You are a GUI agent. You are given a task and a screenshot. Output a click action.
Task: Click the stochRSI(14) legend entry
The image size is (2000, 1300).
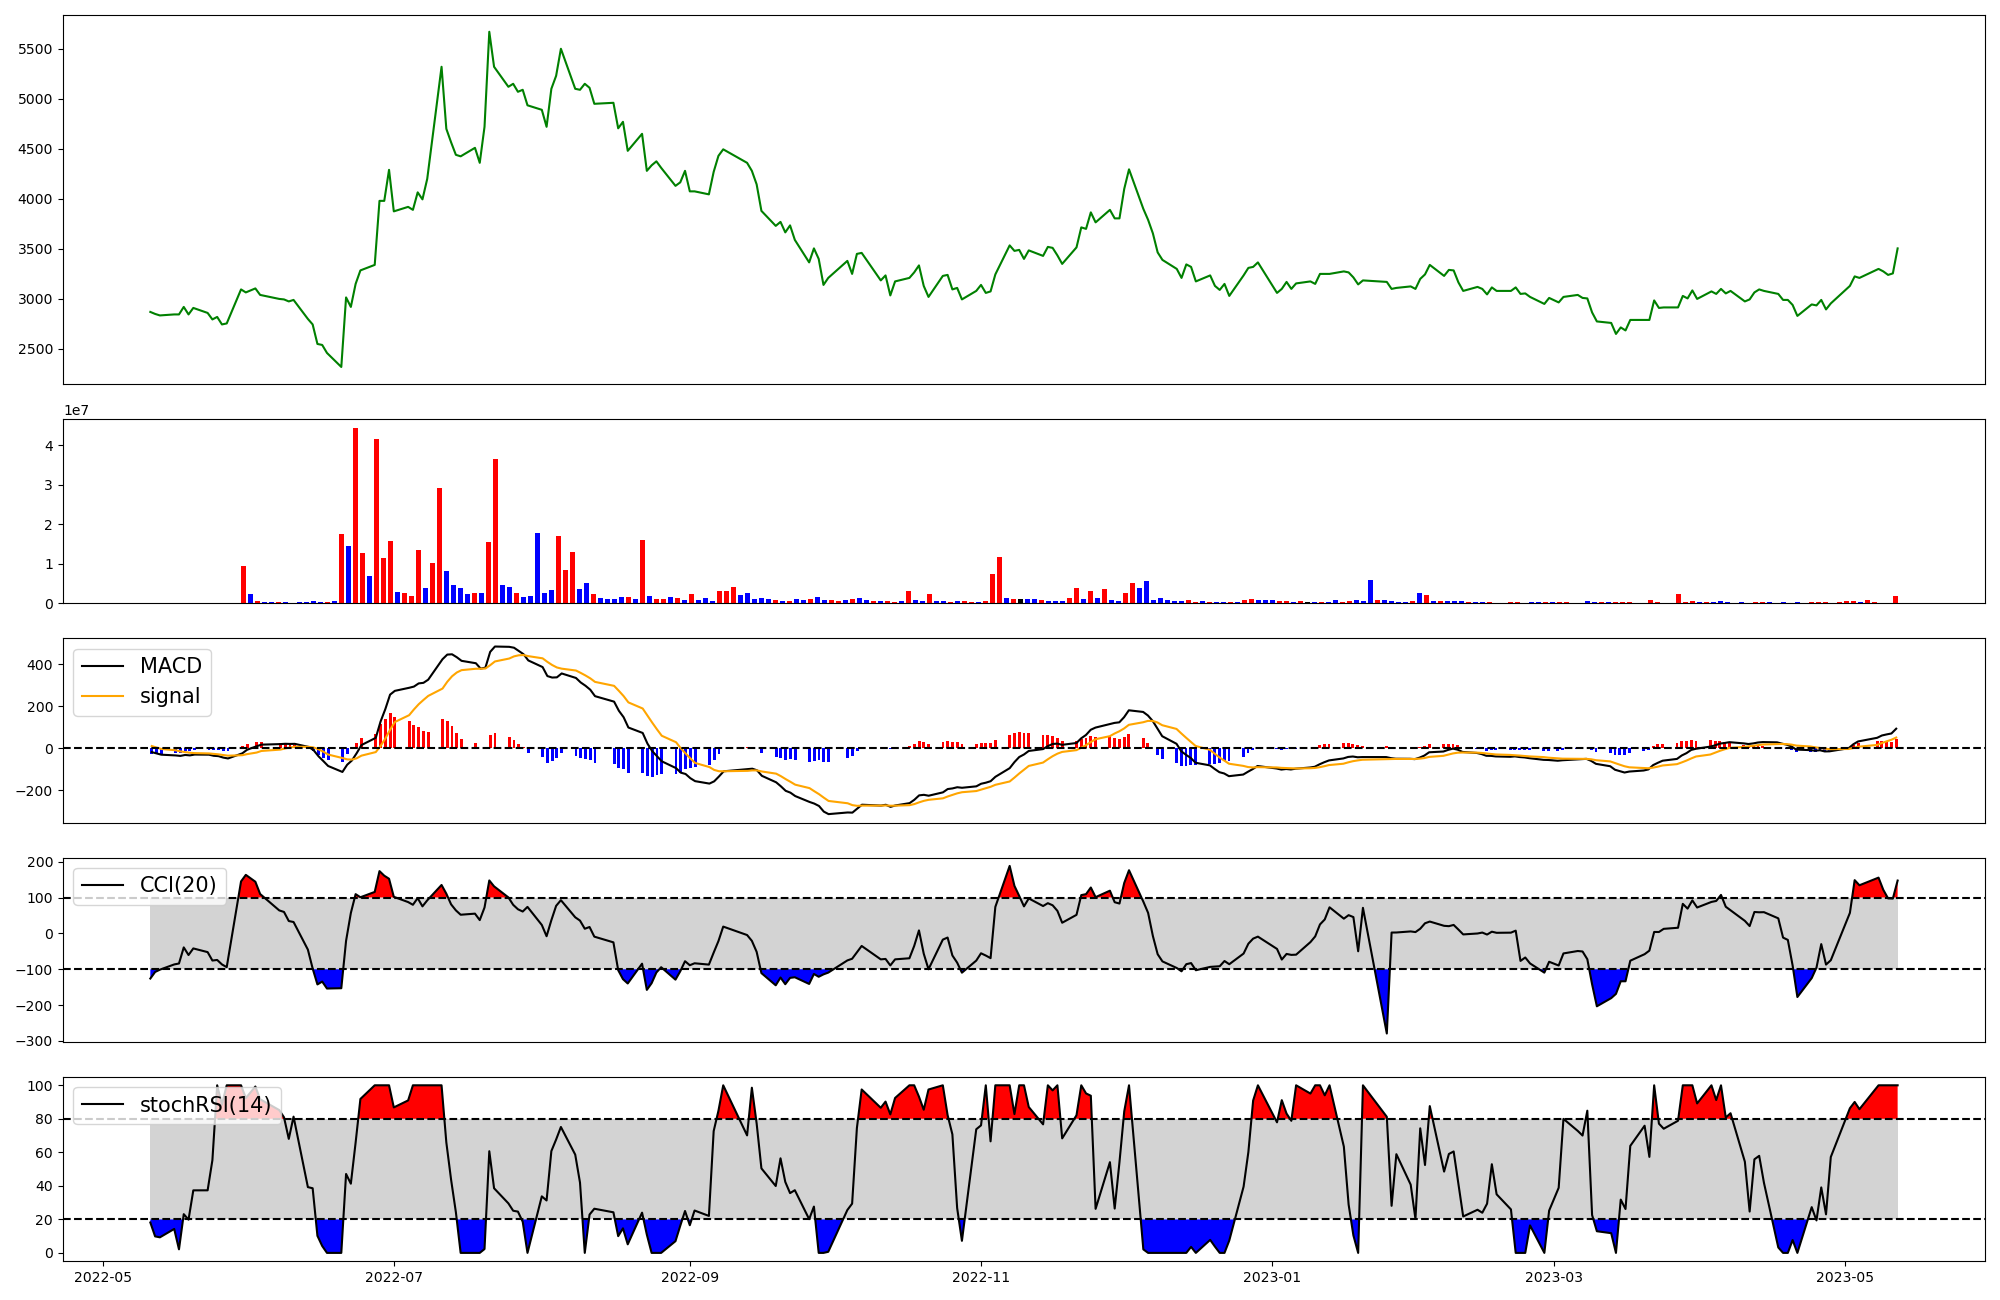pyautogui.click(x=204, y=1105)
